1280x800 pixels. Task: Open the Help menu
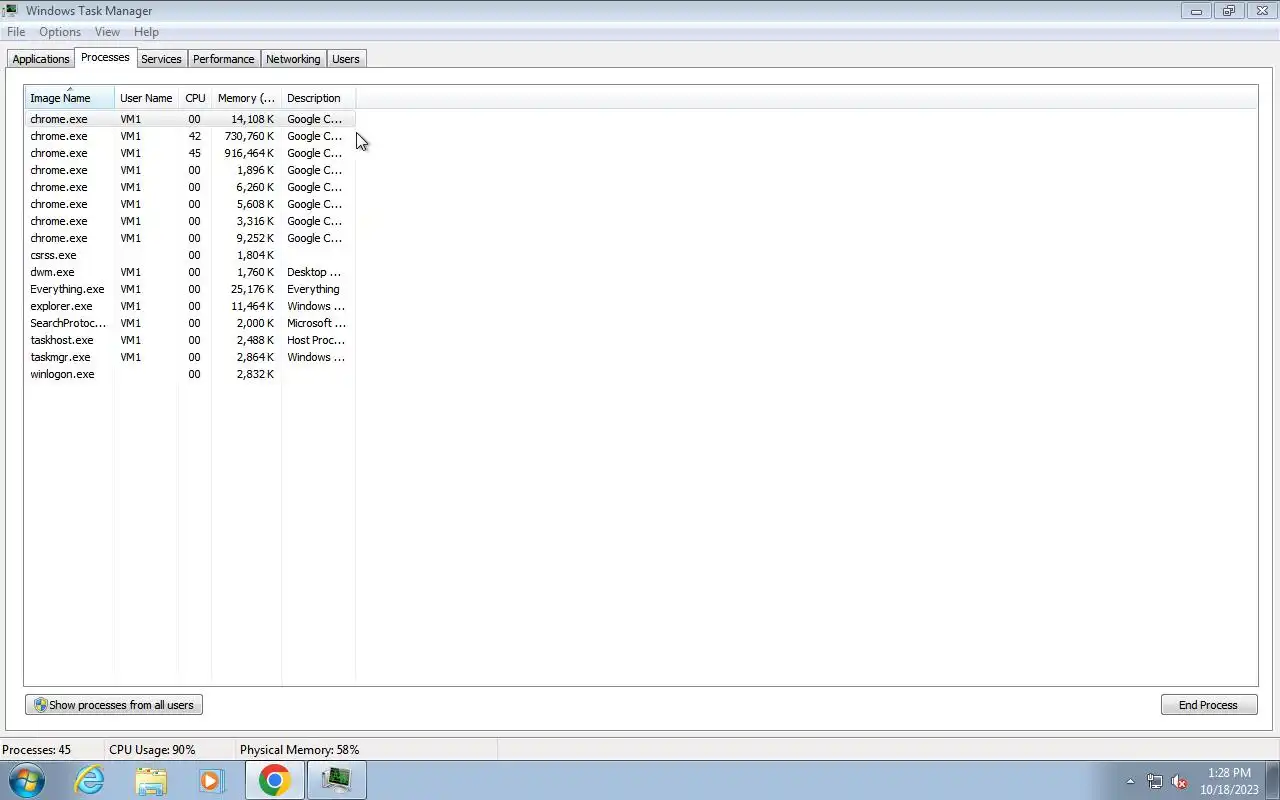pyautogui.click(x=146, y=32)
